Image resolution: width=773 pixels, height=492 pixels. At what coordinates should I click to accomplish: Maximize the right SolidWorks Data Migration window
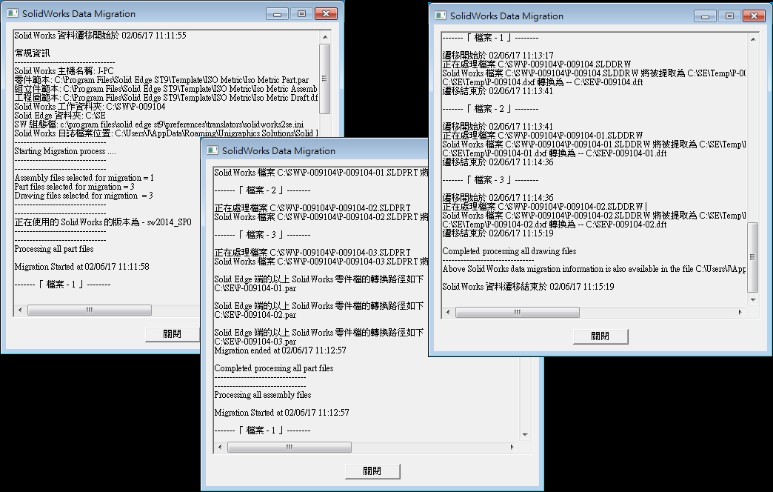(729, 16)
